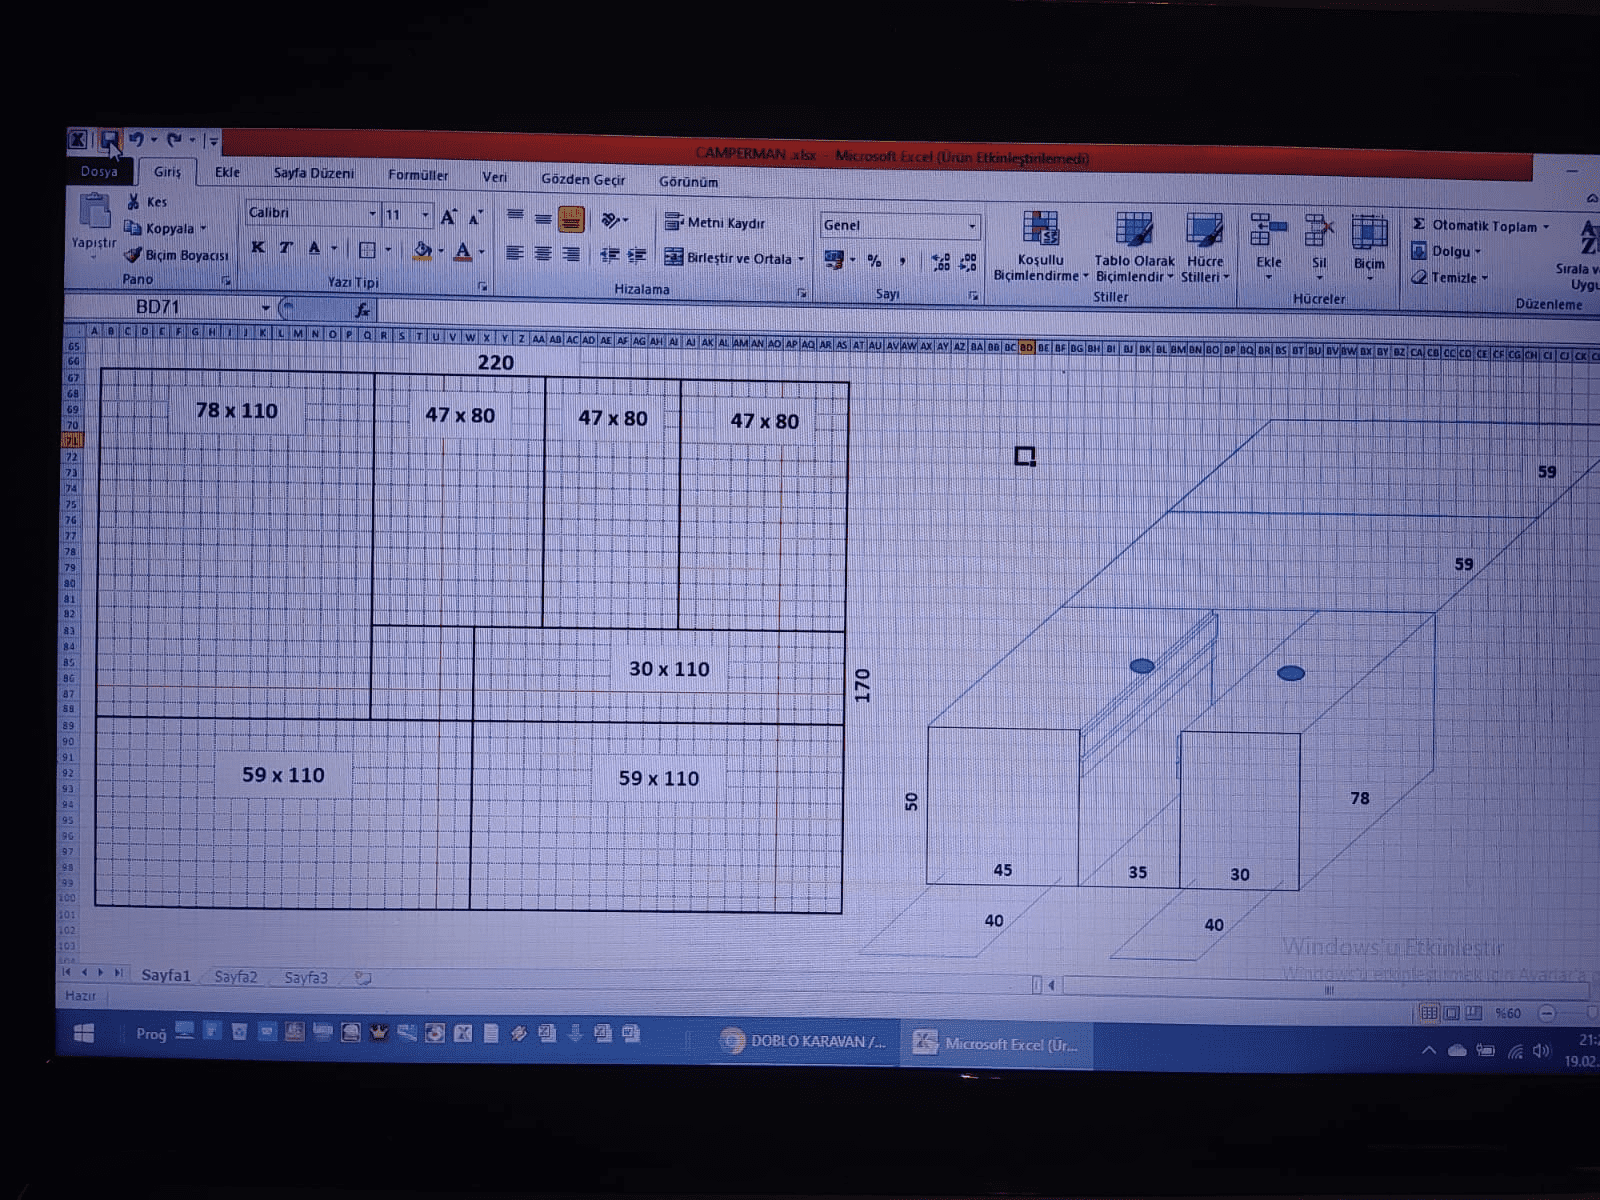Open the DOBLO KARAVAN taskbar window
The height and width of the screenshot is (1200, 1600).
pyautogui.click(x=805, y=1041)
